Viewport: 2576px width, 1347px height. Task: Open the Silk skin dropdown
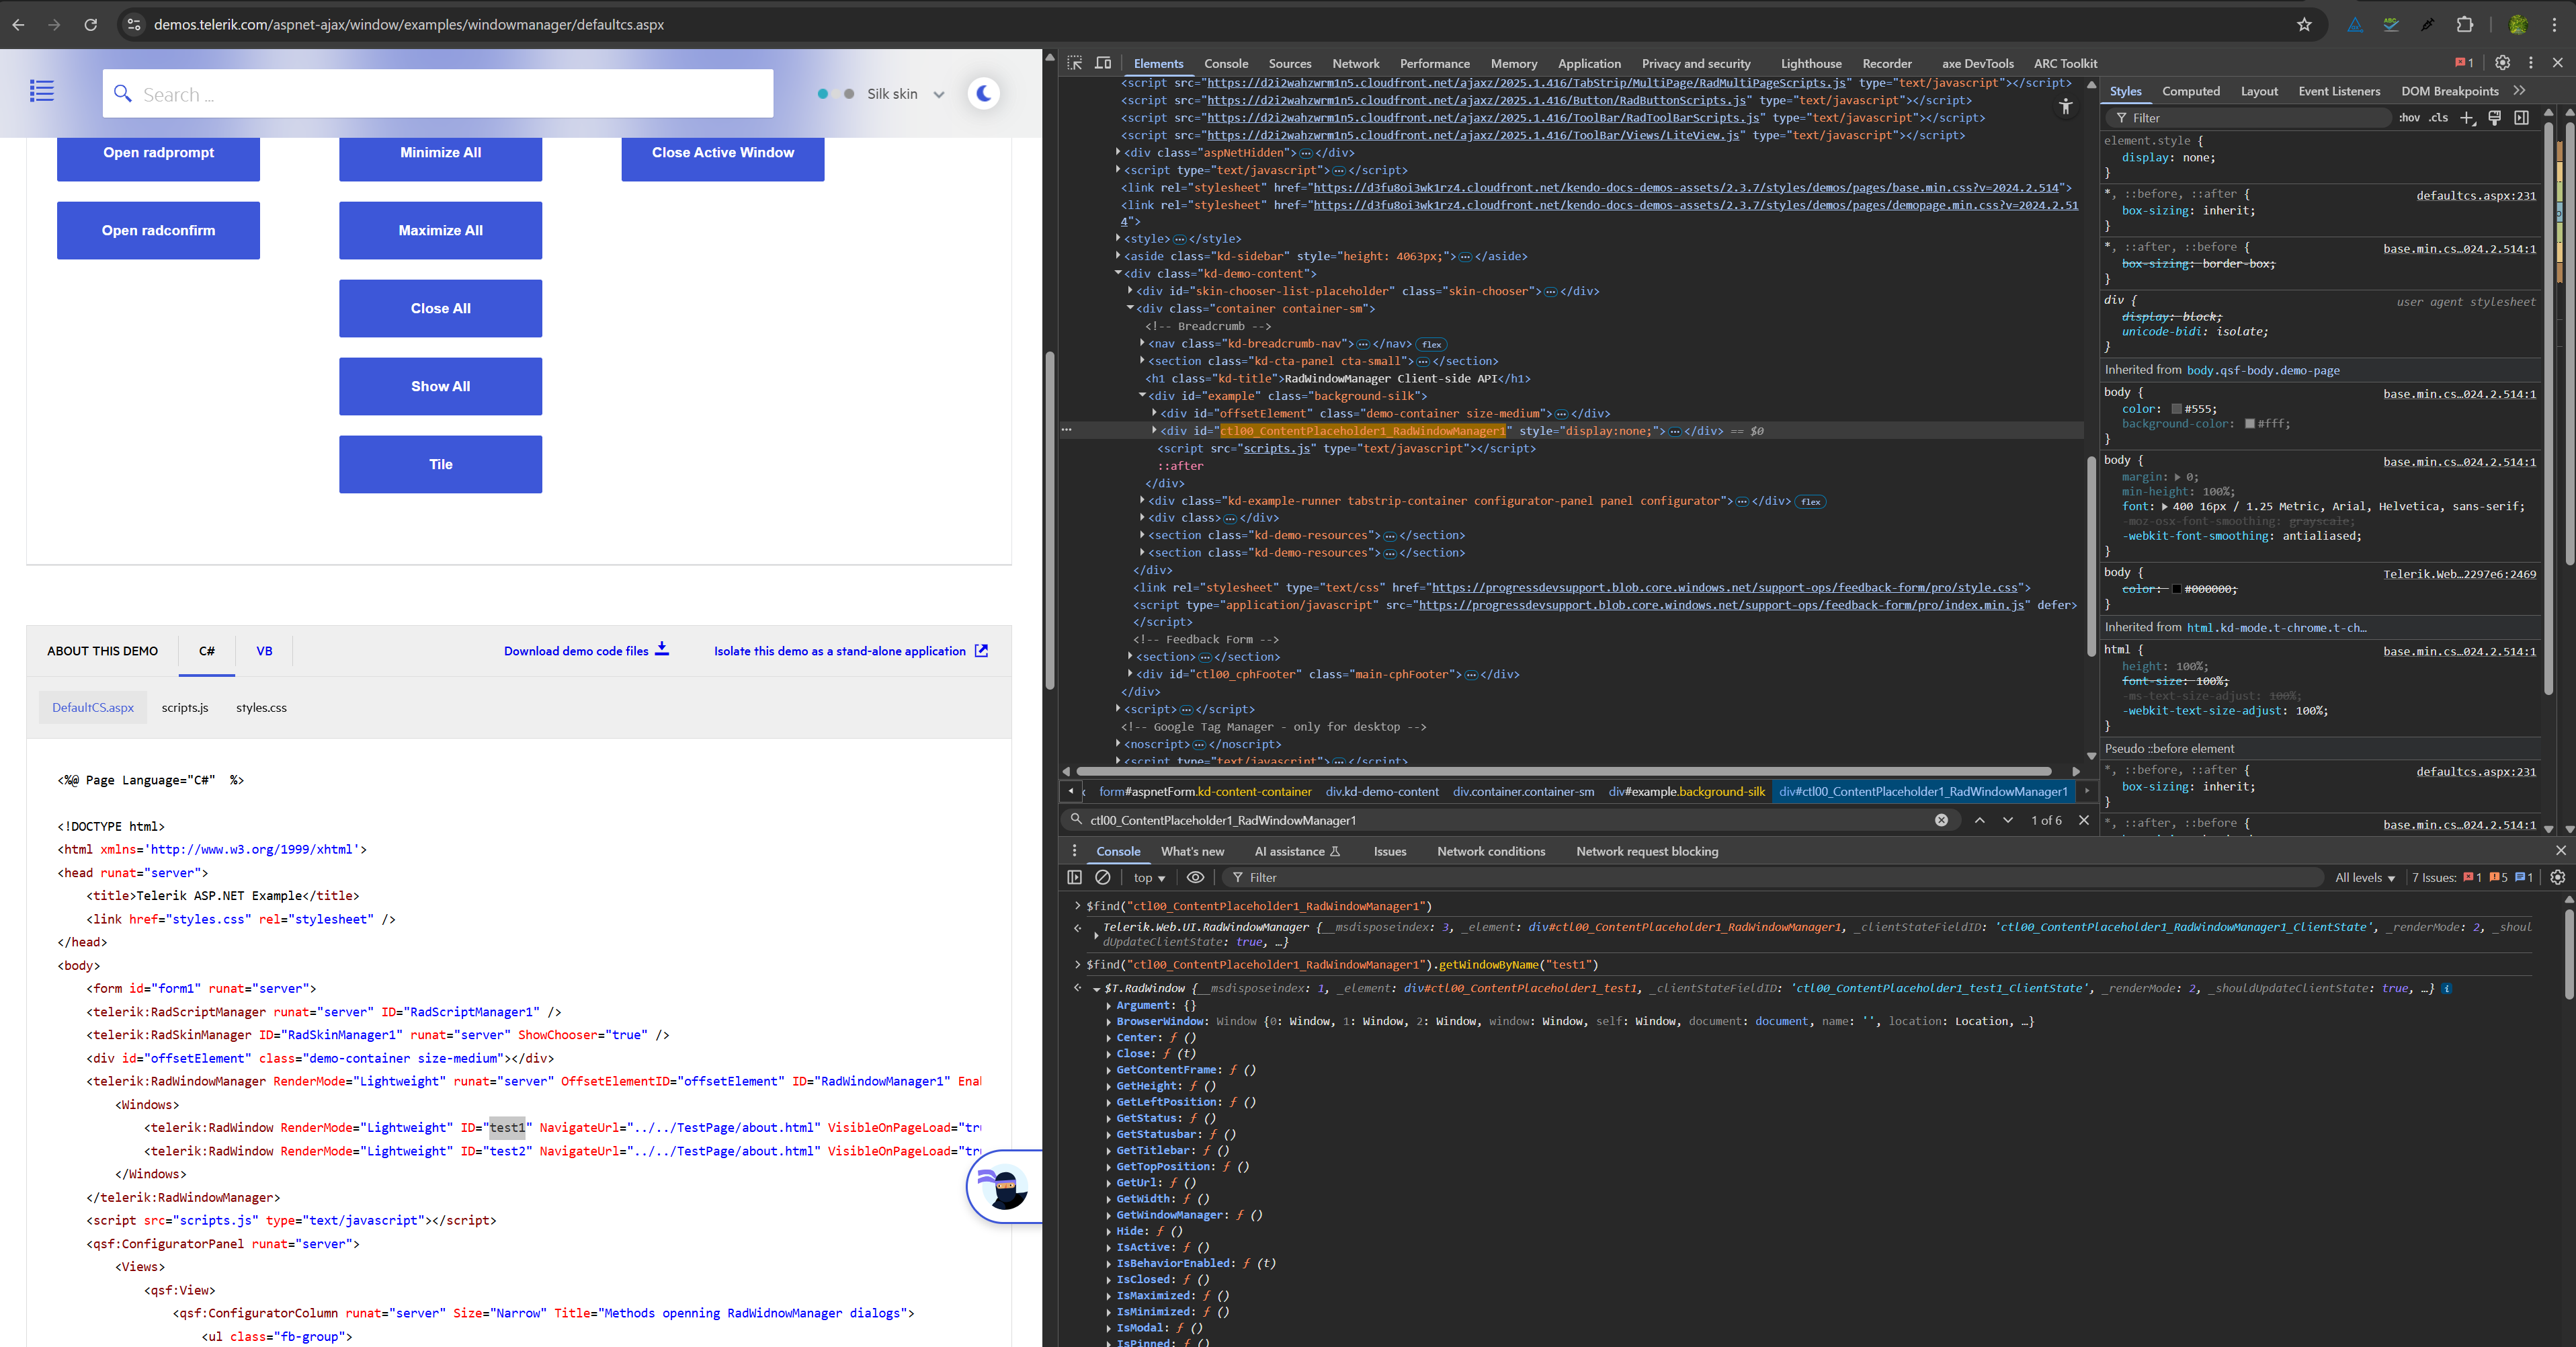[x=905, y=94]
